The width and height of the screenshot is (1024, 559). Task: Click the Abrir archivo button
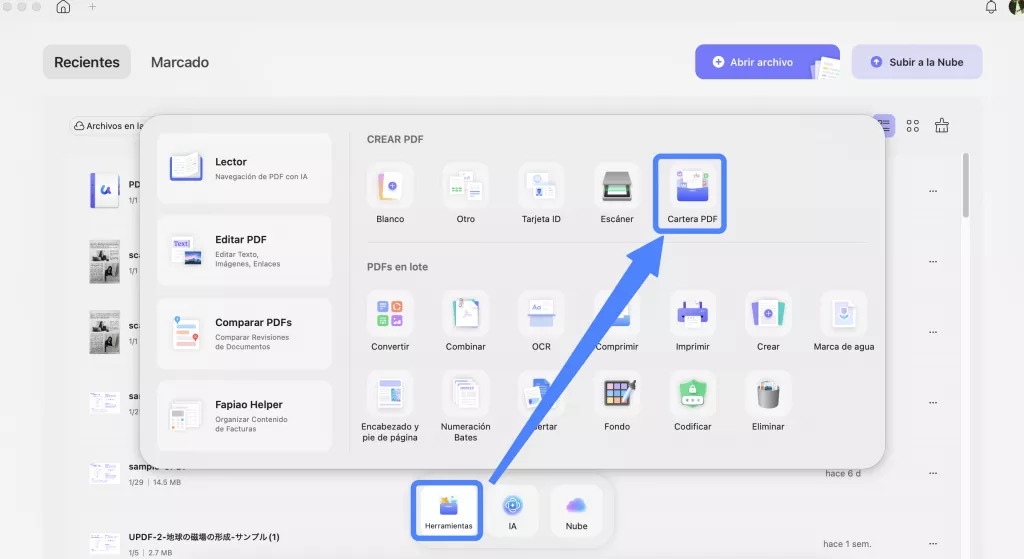(767, 62)
